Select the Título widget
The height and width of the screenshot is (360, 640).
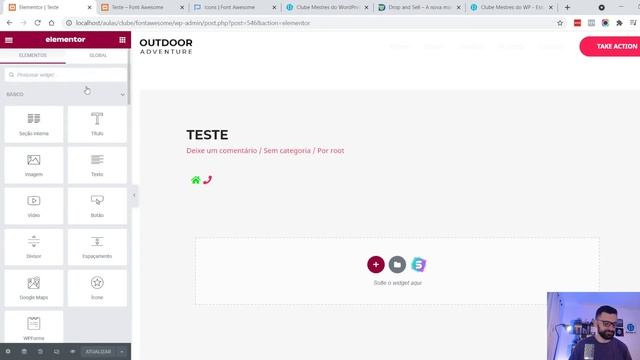coord(97,124)
